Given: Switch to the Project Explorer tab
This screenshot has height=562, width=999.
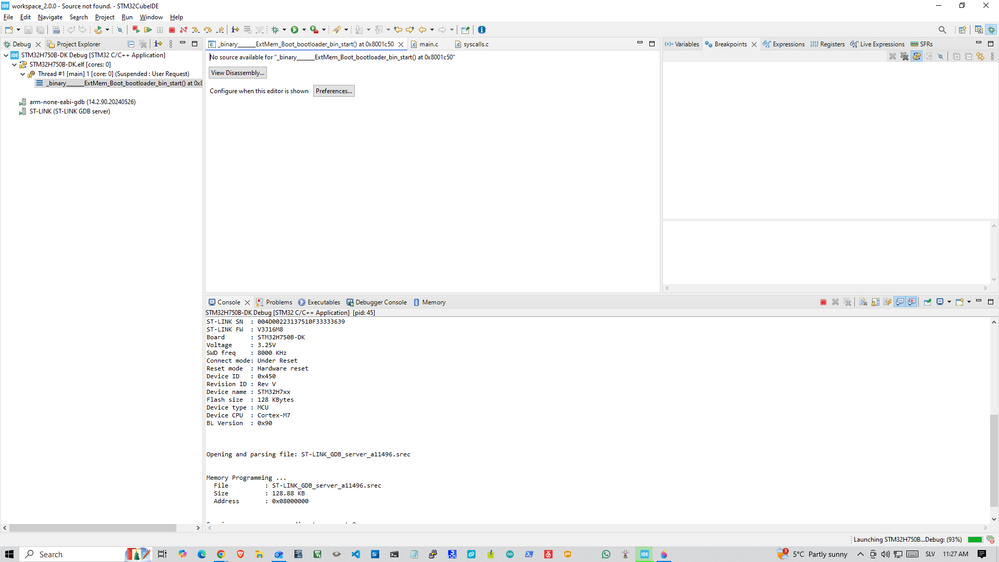Looking at the screenshot, I should (73, 44).
